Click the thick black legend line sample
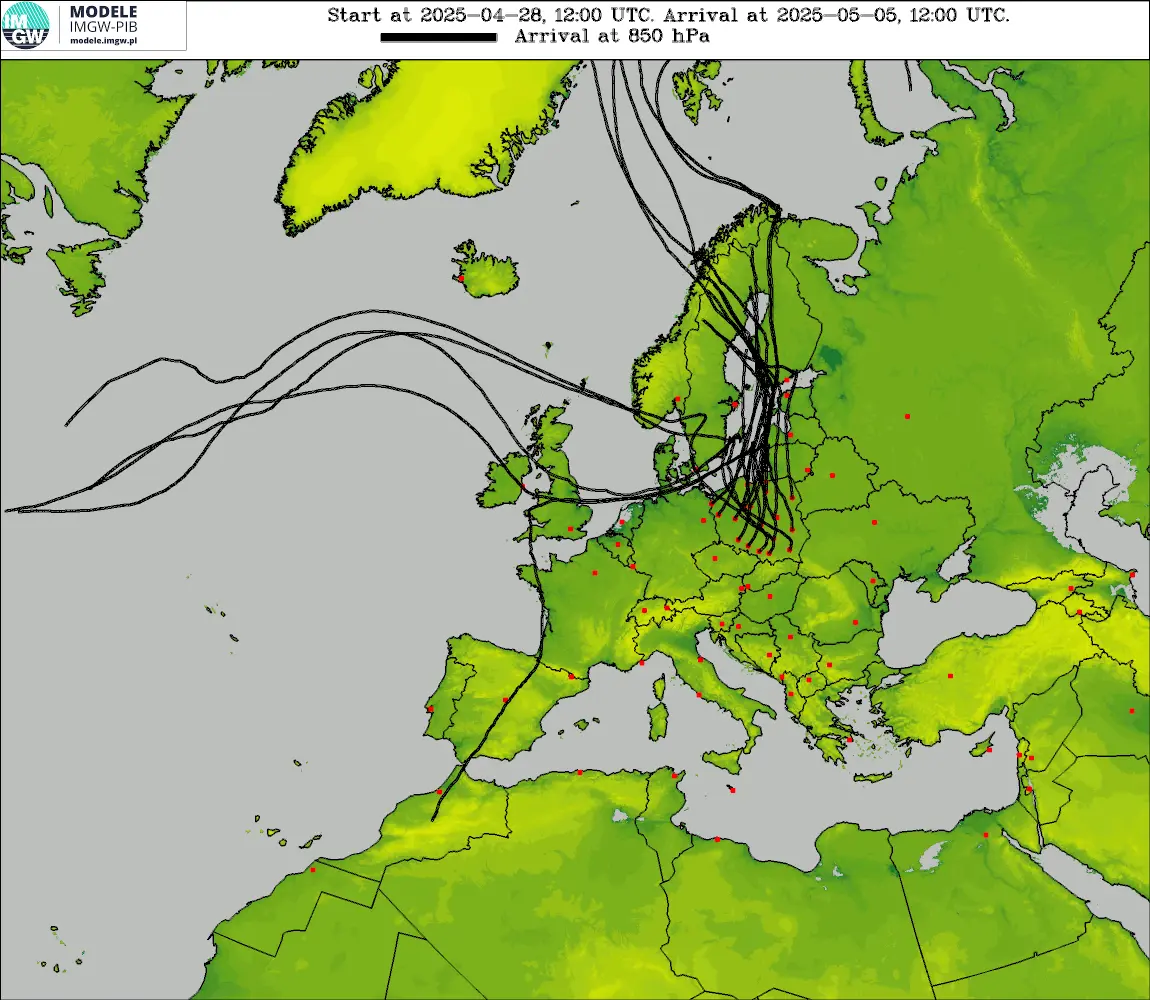Screen dimensions: 1150x1000 click(439, 37)
